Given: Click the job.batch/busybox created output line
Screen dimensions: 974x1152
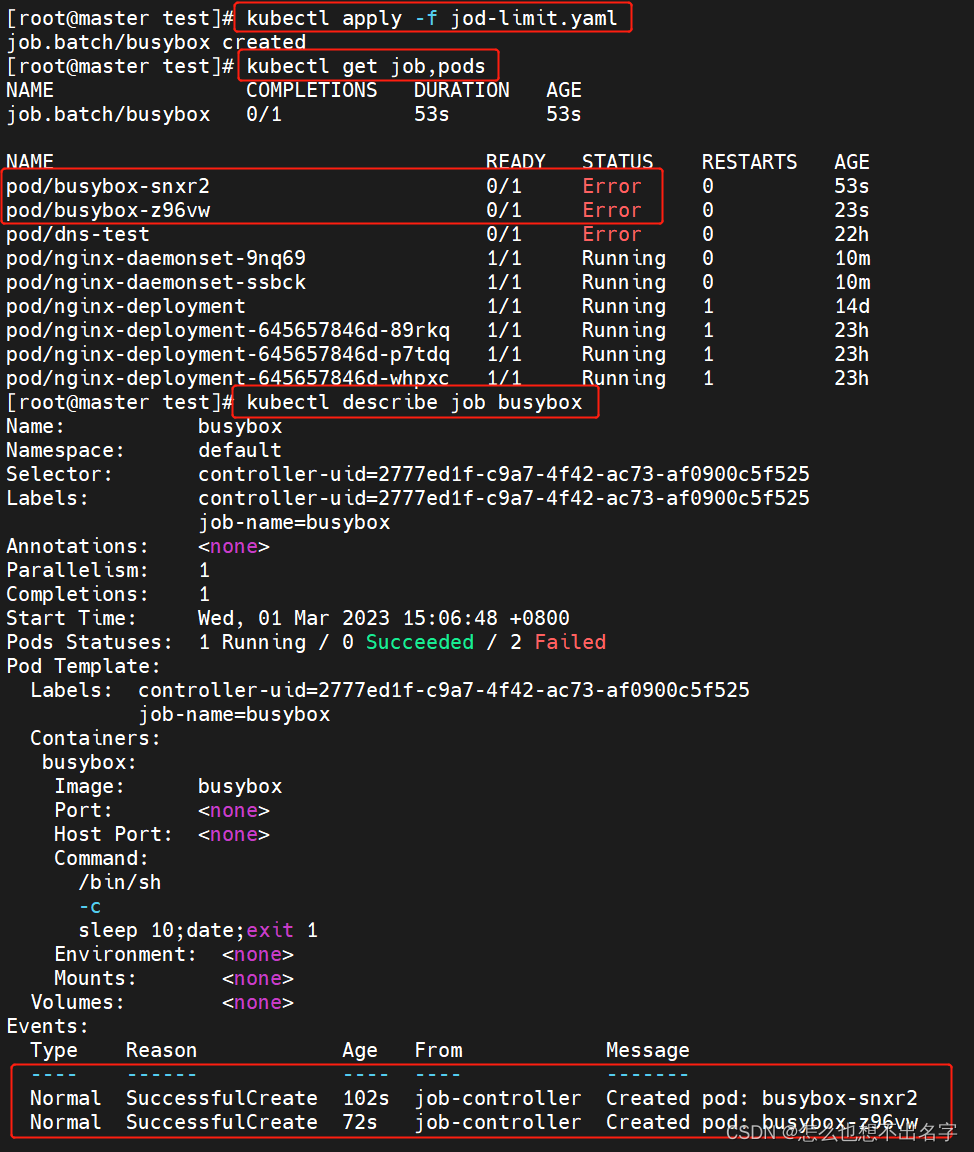Looking at the screenshot, I should [156, 42].
